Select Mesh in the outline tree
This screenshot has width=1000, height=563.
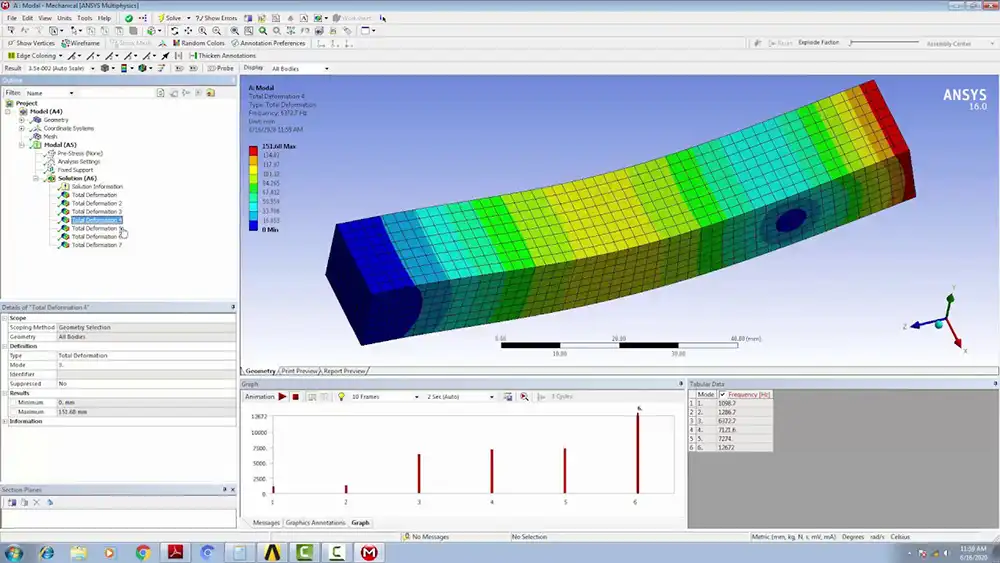(50, 136)
